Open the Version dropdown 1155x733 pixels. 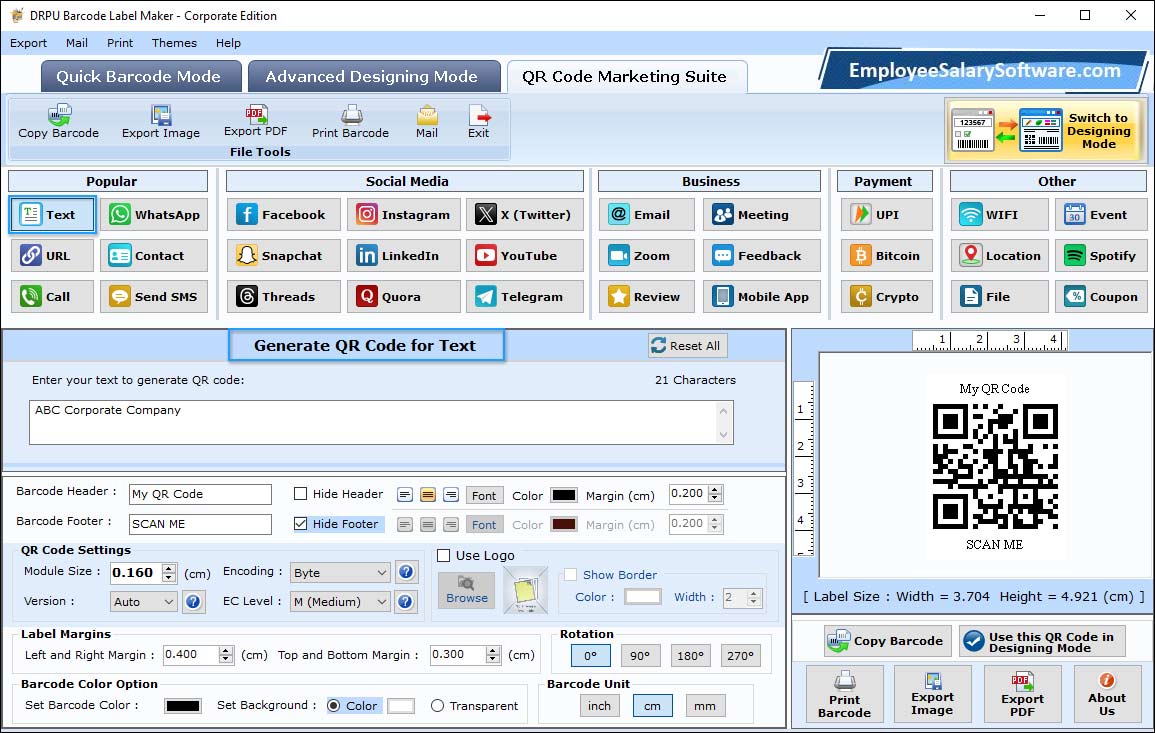point(144,601)
